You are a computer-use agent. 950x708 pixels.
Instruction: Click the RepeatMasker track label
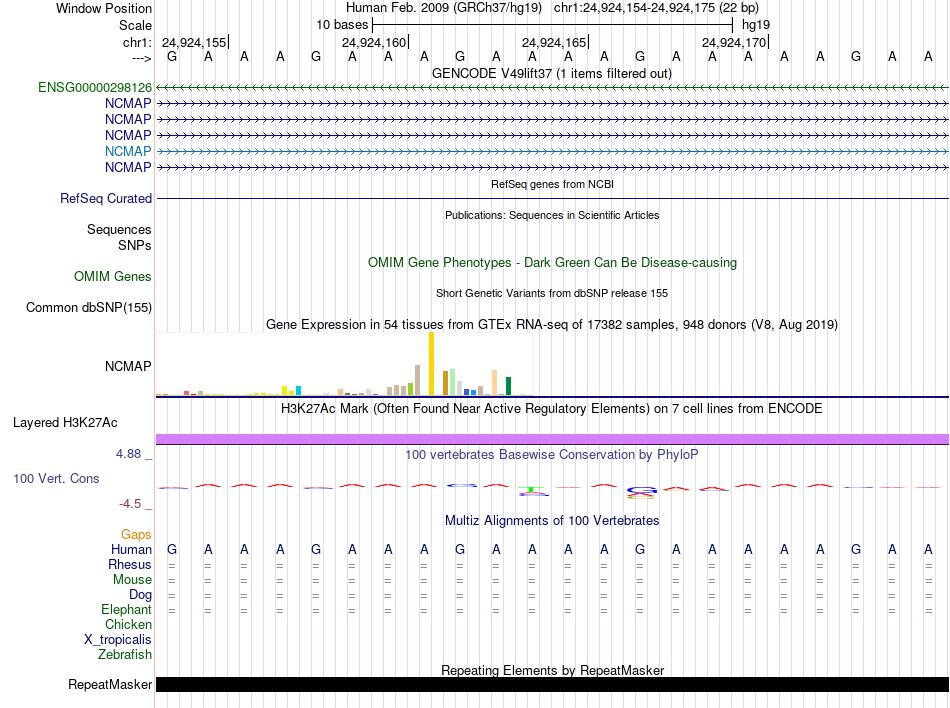coord(110,685)
